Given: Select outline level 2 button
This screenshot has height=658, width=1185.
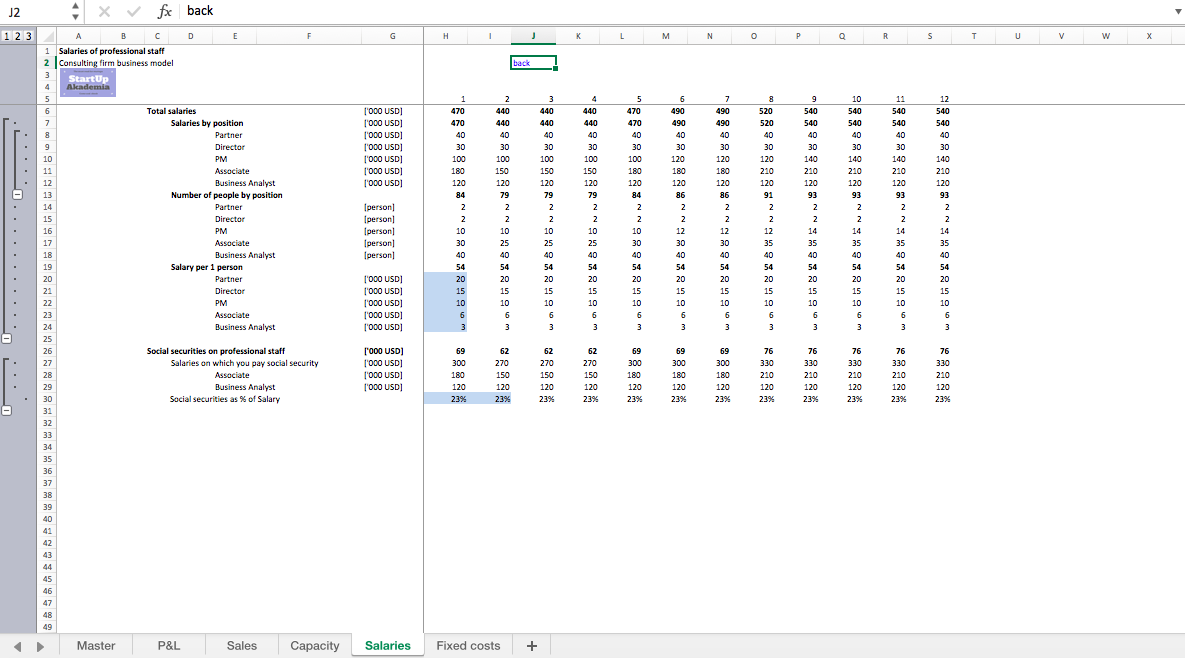Looking at the screenshot, I should tap(16, 35).
